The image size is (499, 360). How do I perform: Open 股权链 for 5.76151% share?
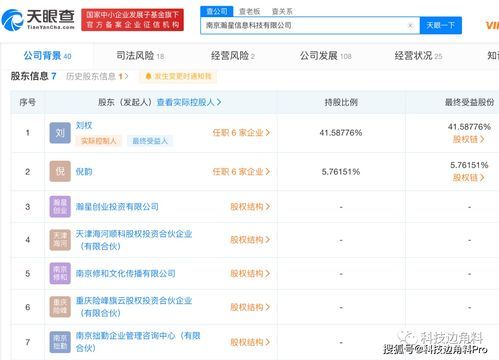tap(468, 178)
